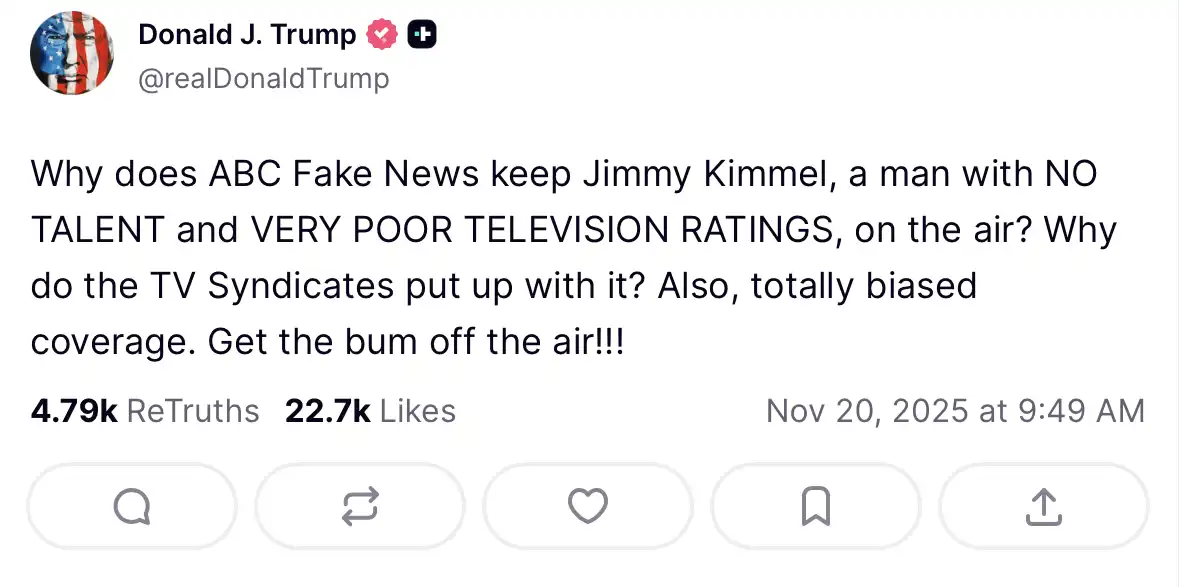Screen dimensions: 1179x587
Task: Open the share upload icon
Action: click(x=1043, y=507)
